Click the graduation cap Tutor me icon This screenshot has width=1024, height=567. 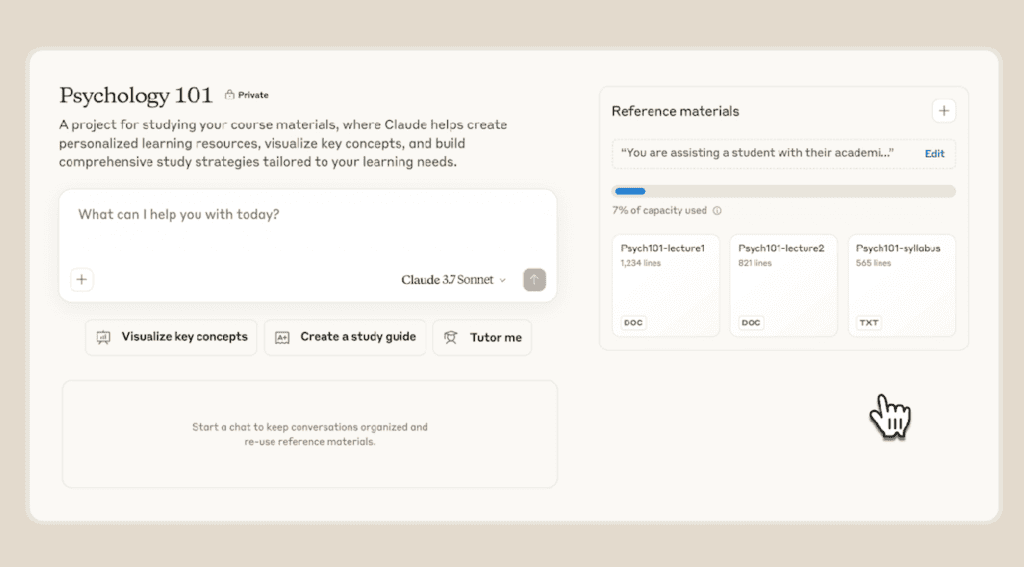[x=451, y=338]
